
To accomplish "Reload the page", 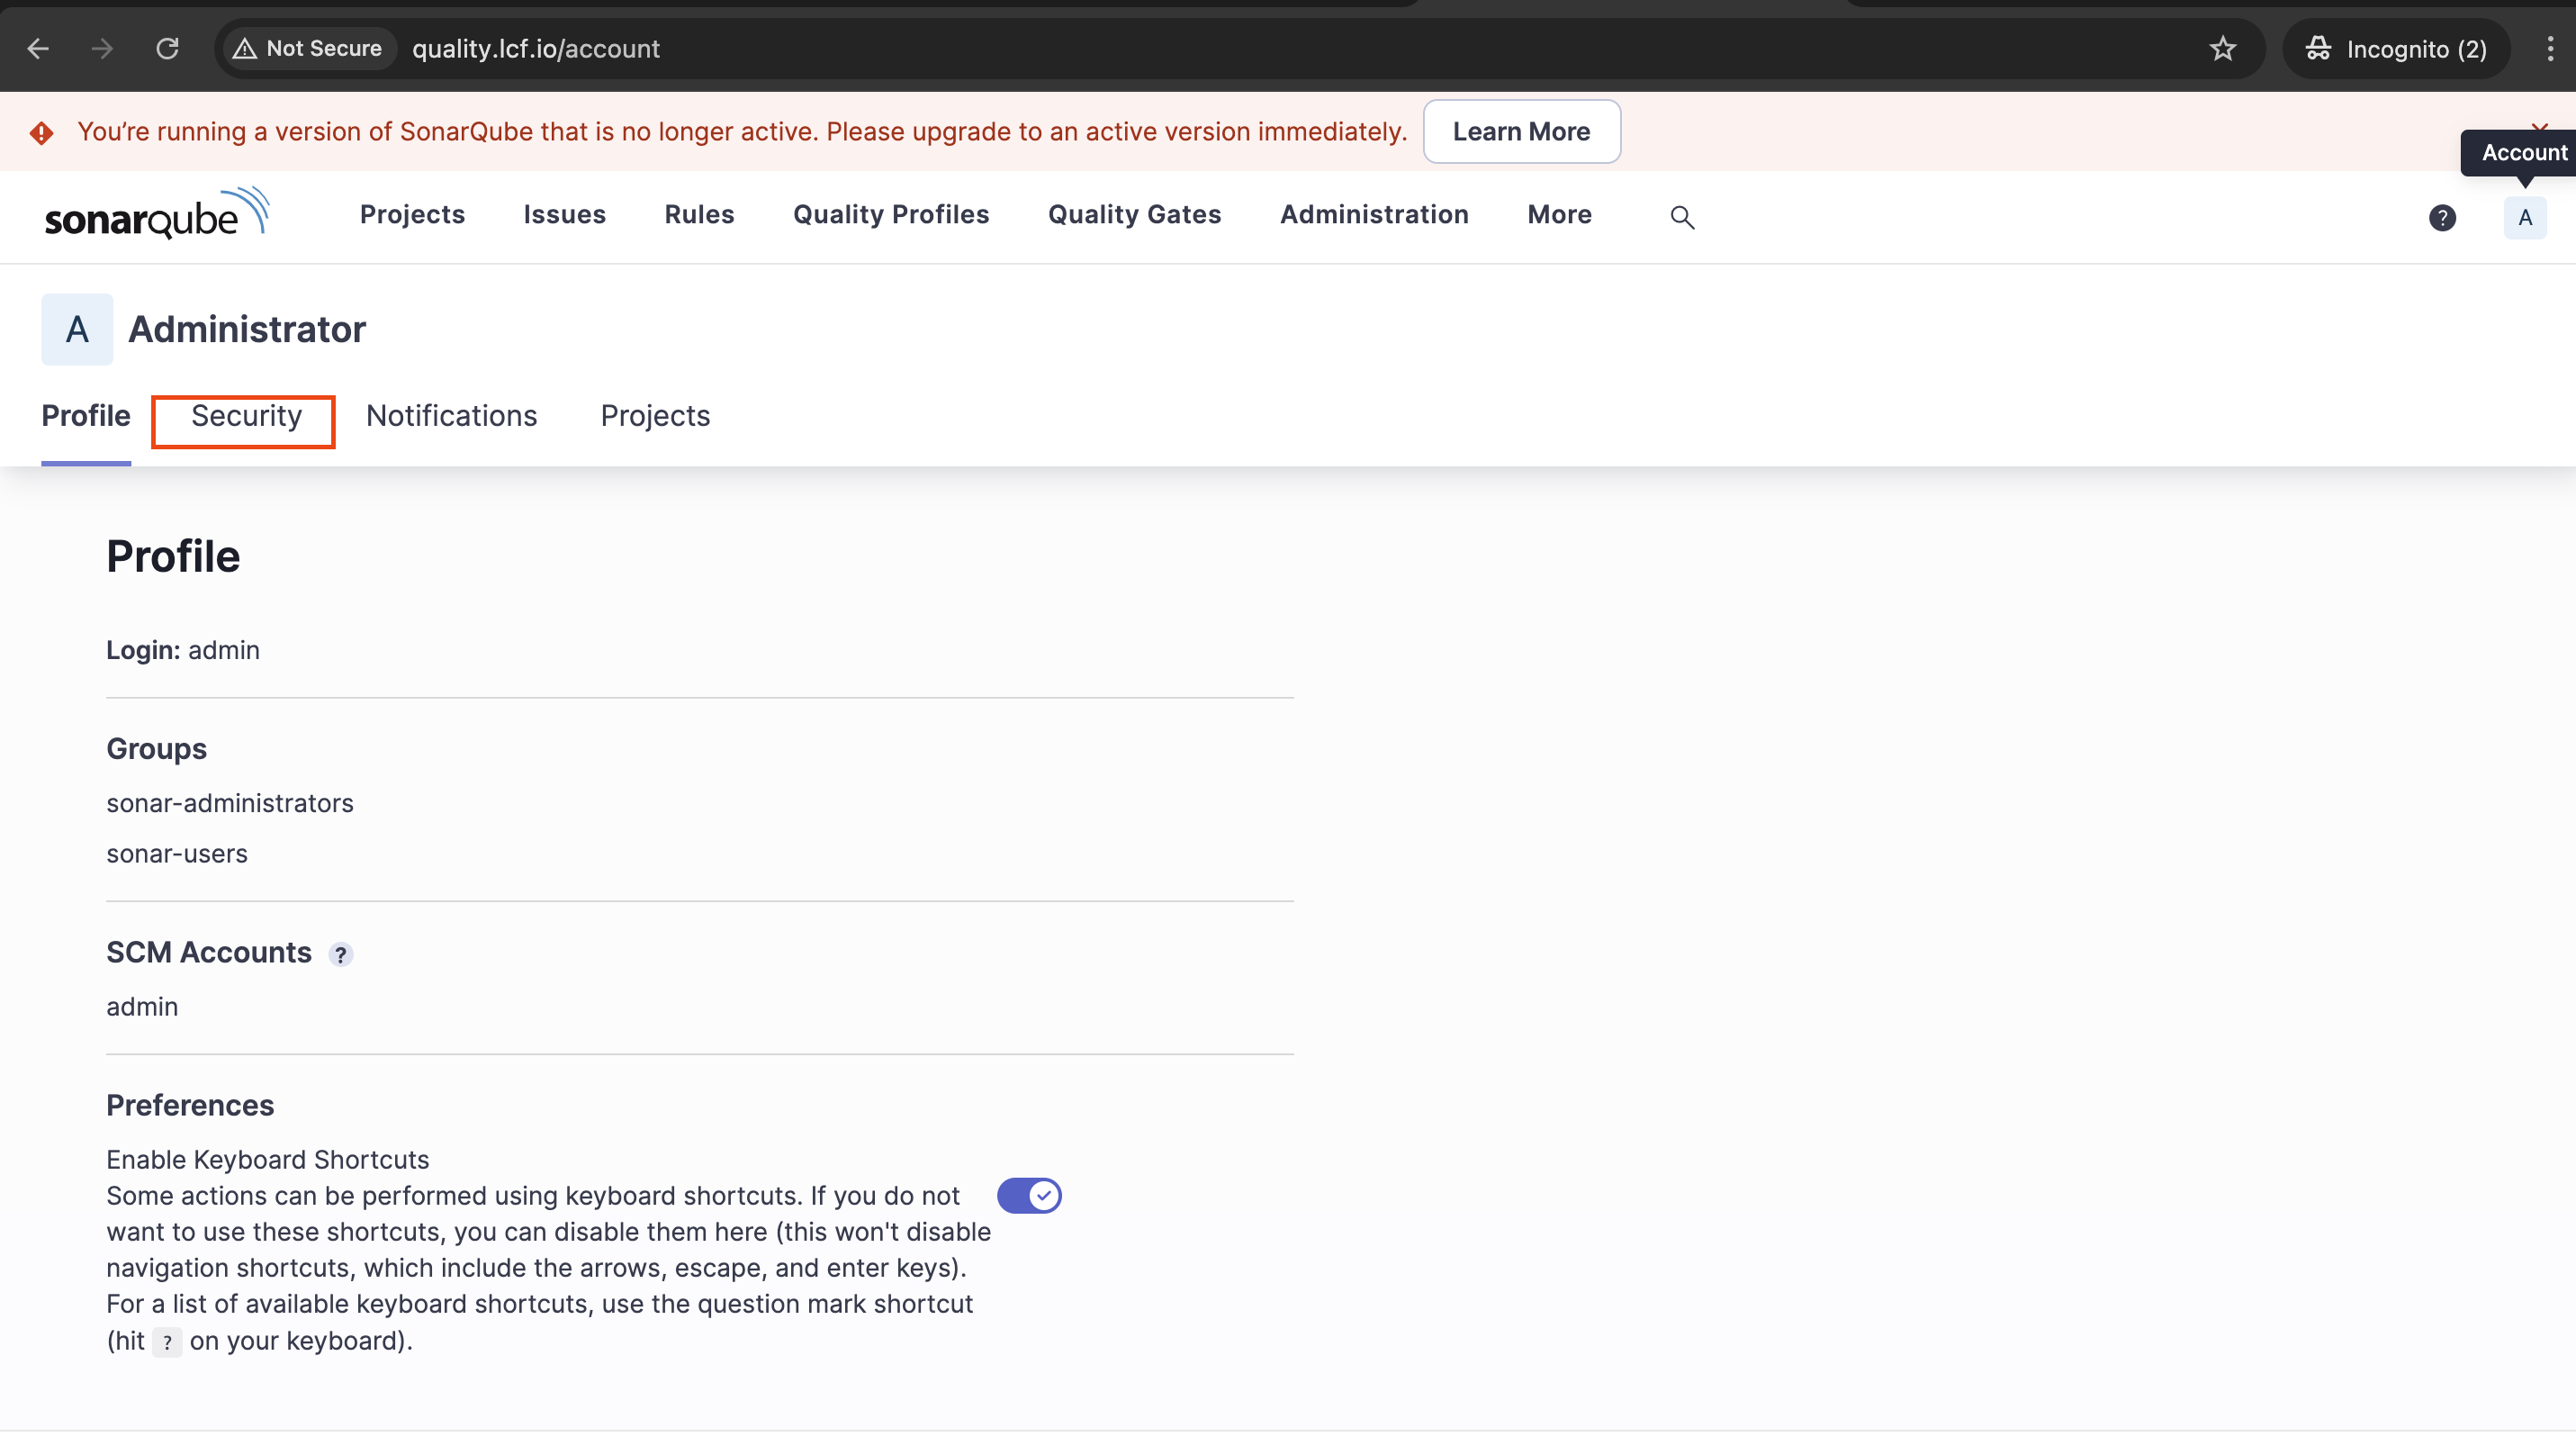I will 167,48.
